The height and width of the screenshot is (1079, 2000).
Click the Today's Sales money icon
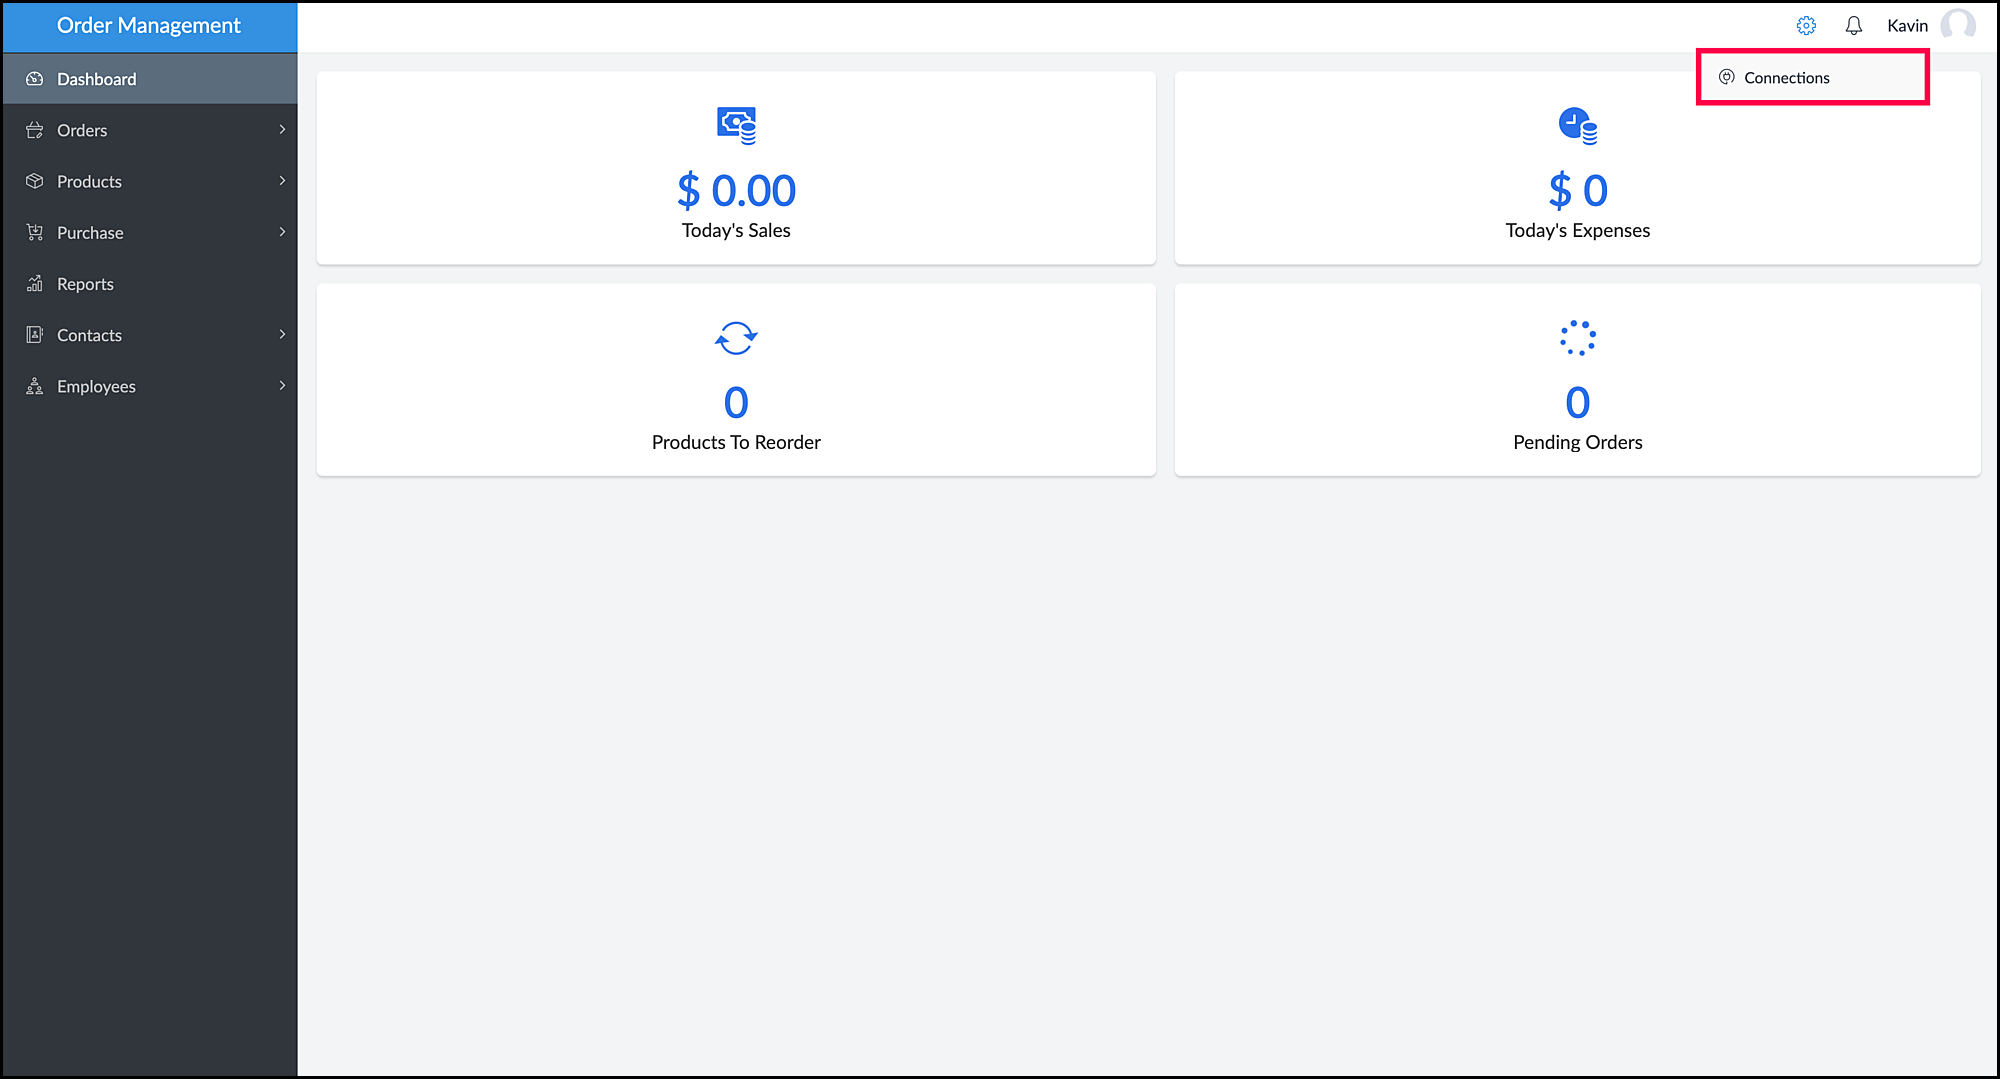coord(737,126)
